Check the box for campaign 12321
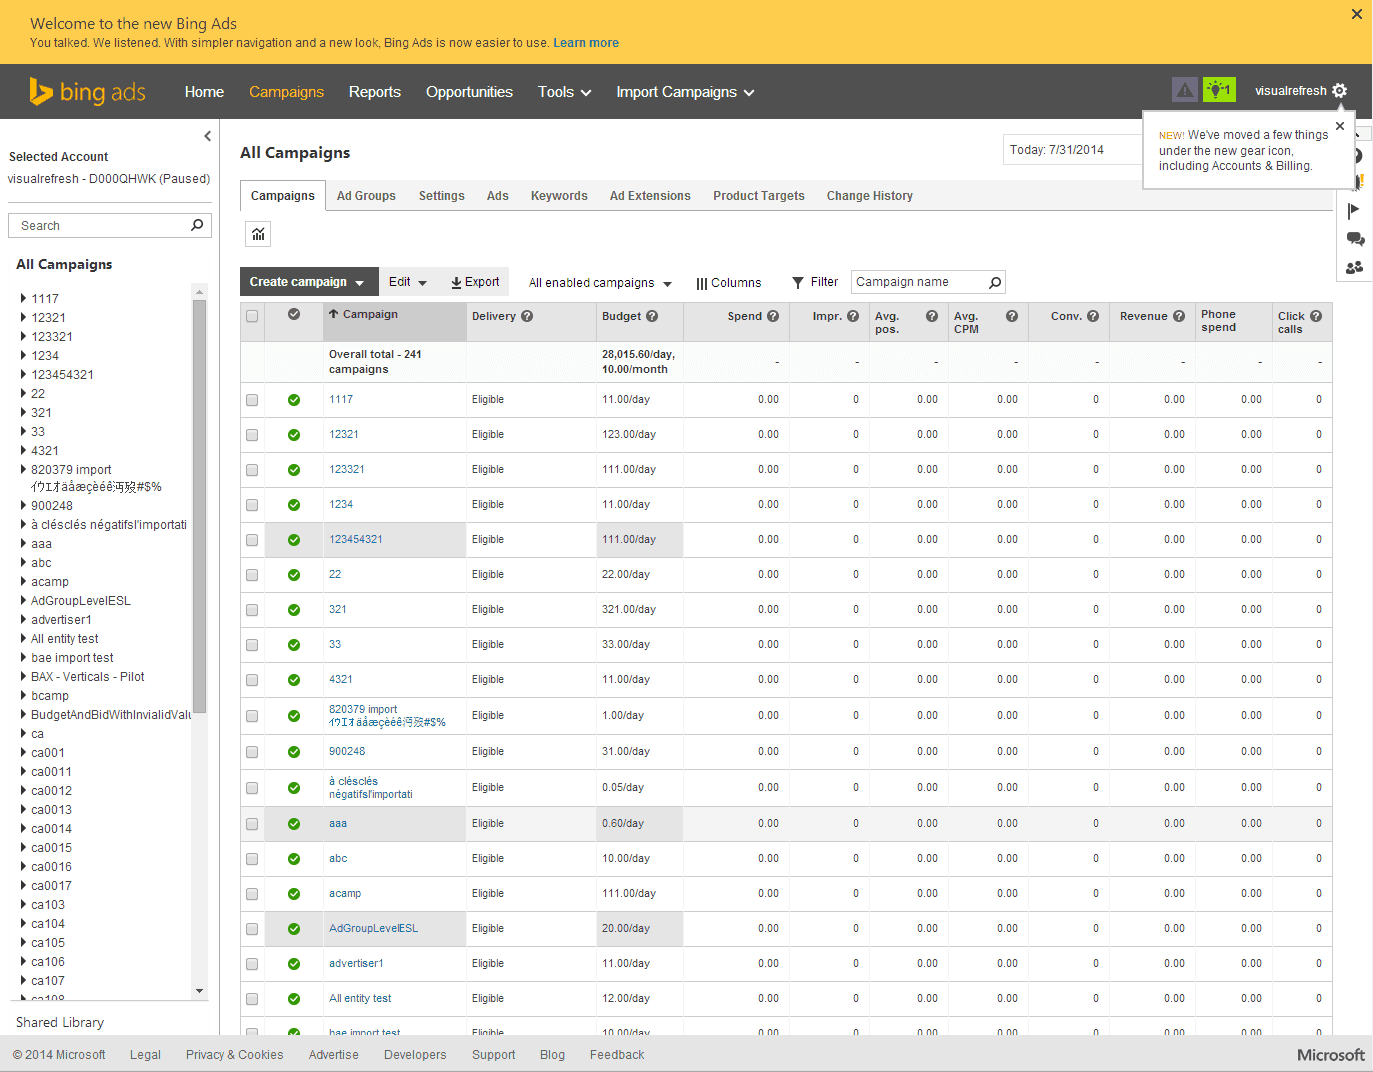The image size is (1373, 1072). (252, 435)
